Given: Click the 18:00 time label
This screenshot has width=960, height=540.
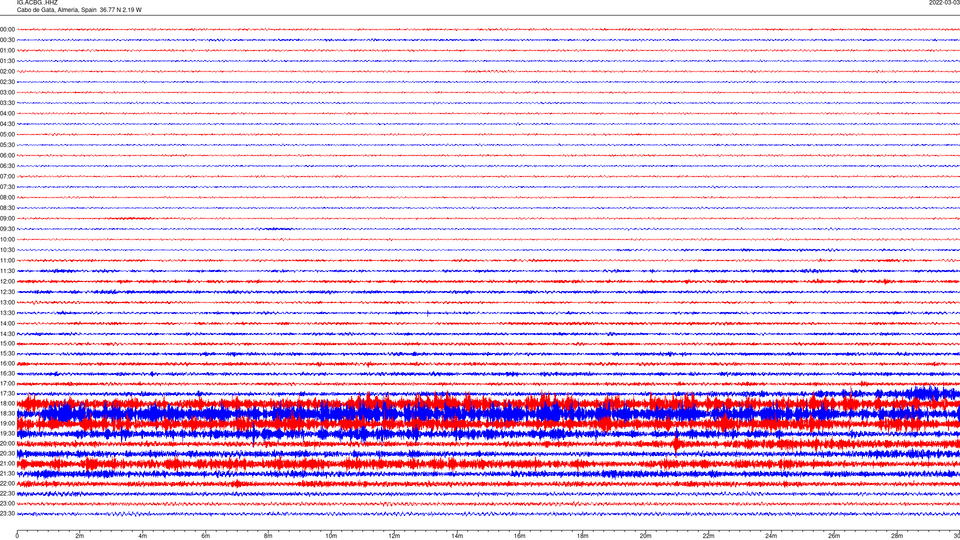Looking at the screenshot, I should point(7,403).
